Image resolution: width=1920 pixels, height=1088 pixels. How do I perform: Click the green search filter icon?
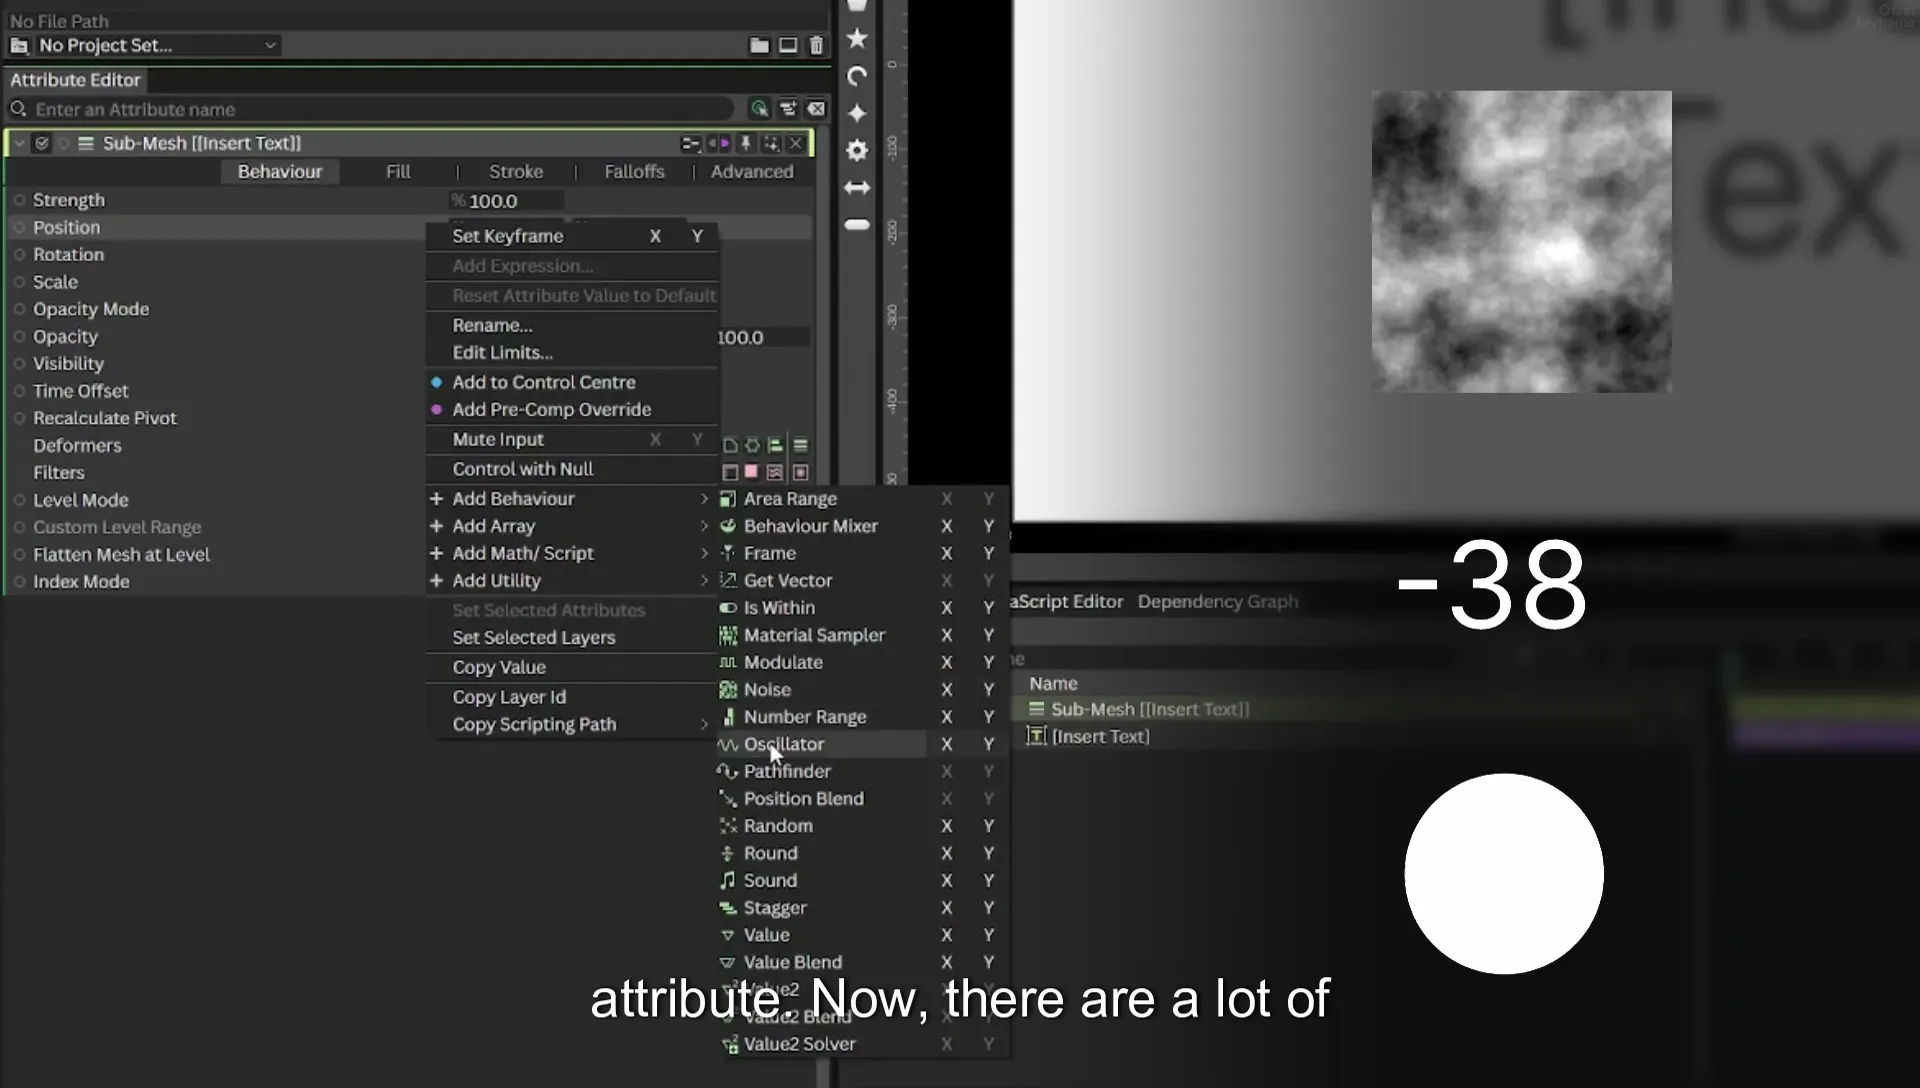click(x=759, y=109)
